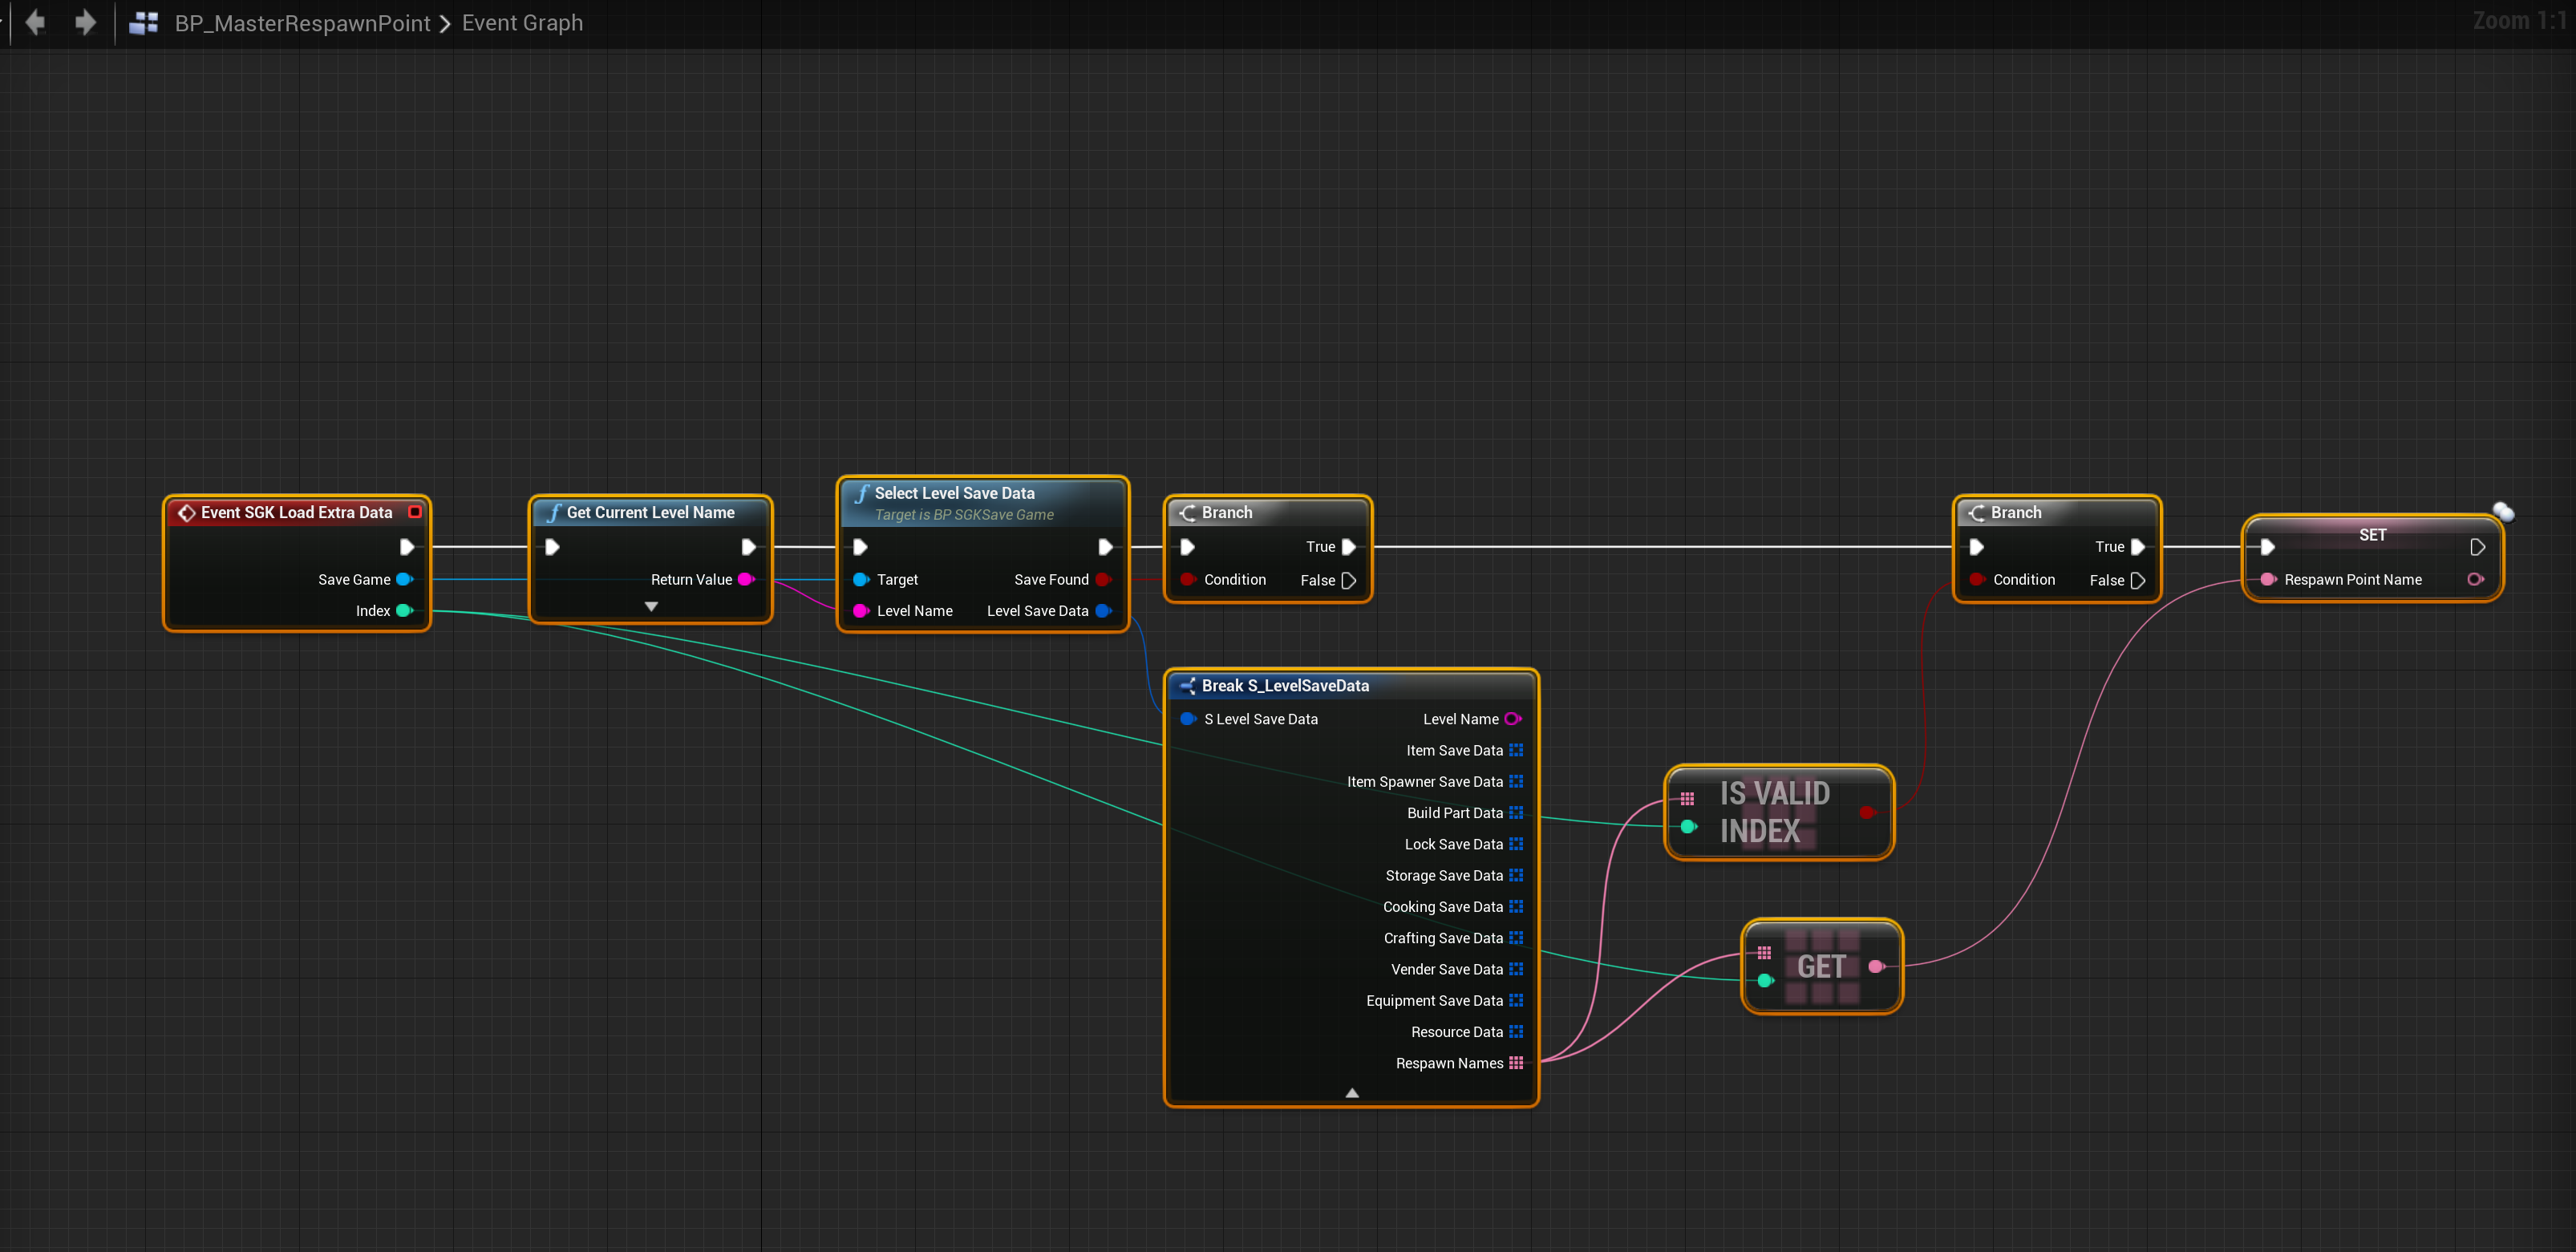Click the Respawn Names array output pin
Viewport: 2576px width, 1252px height.
1516,1063
